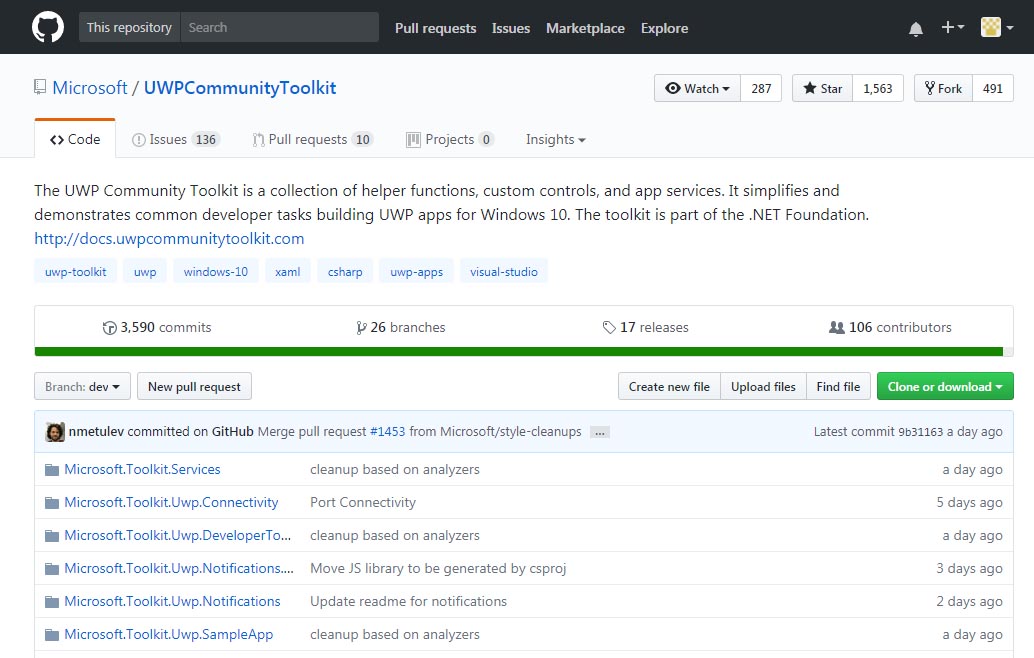The height and width of the screenshot is (658, 1034).
Task: Click the contributors people icon
Action: click(x=836, y=327)
